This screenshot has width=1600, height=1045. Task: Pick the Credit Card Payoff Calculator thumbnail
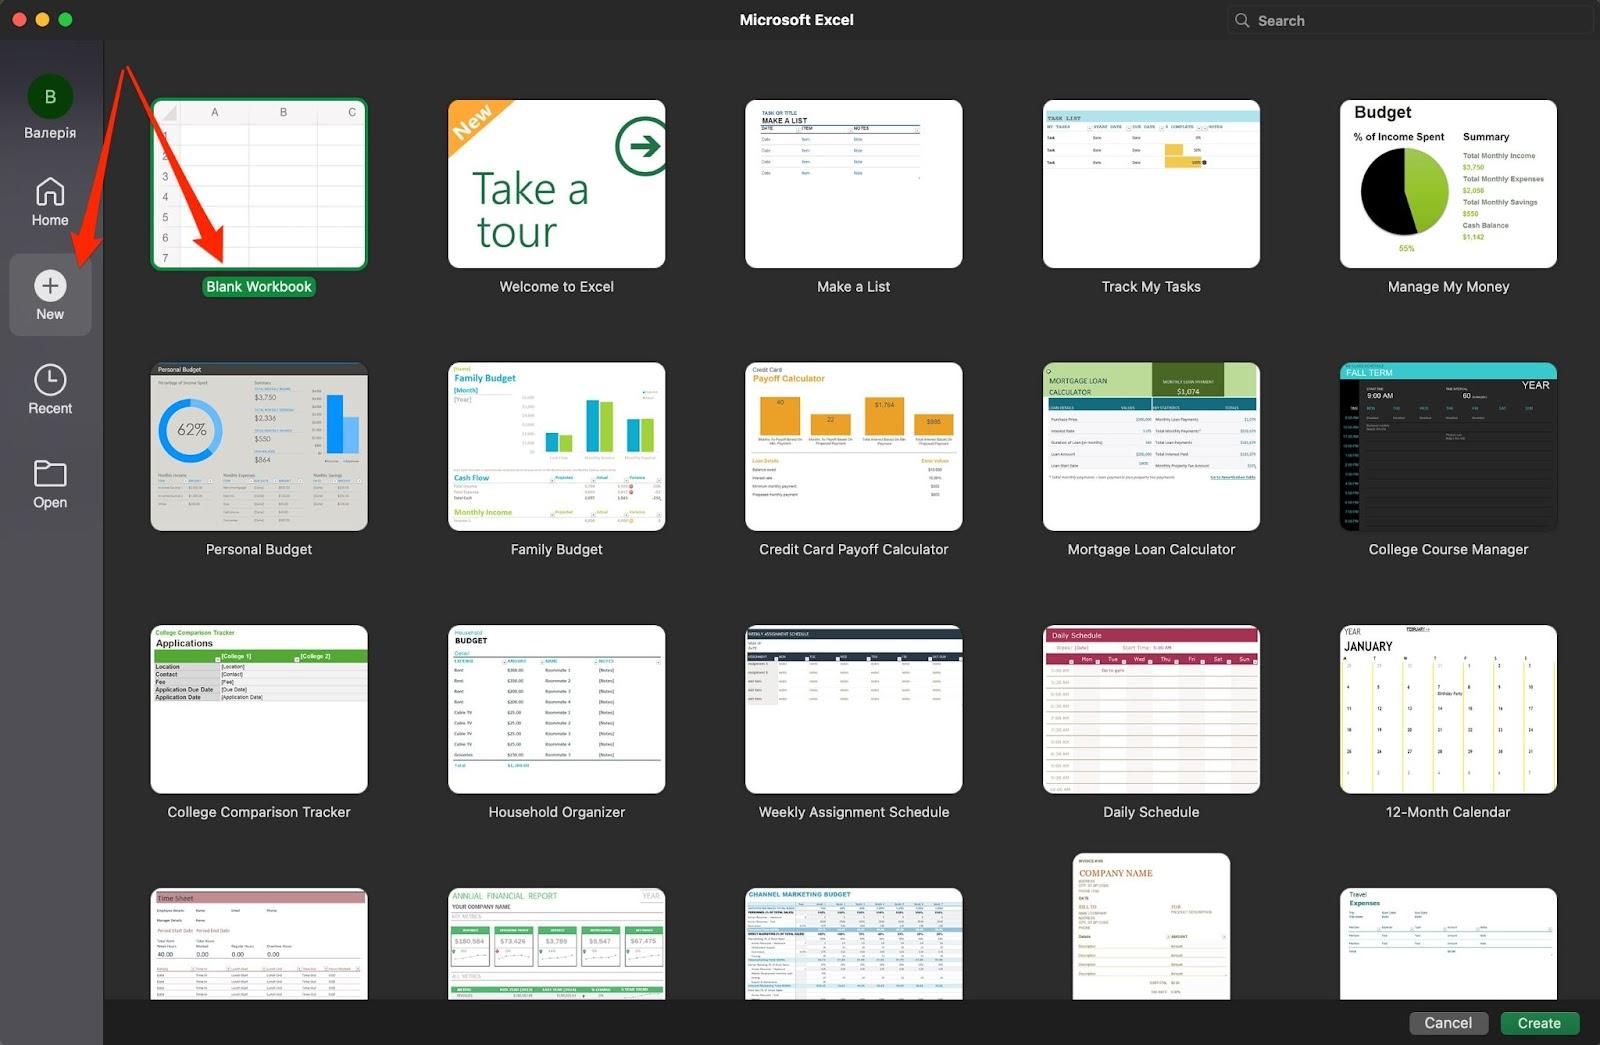(854, 447)
